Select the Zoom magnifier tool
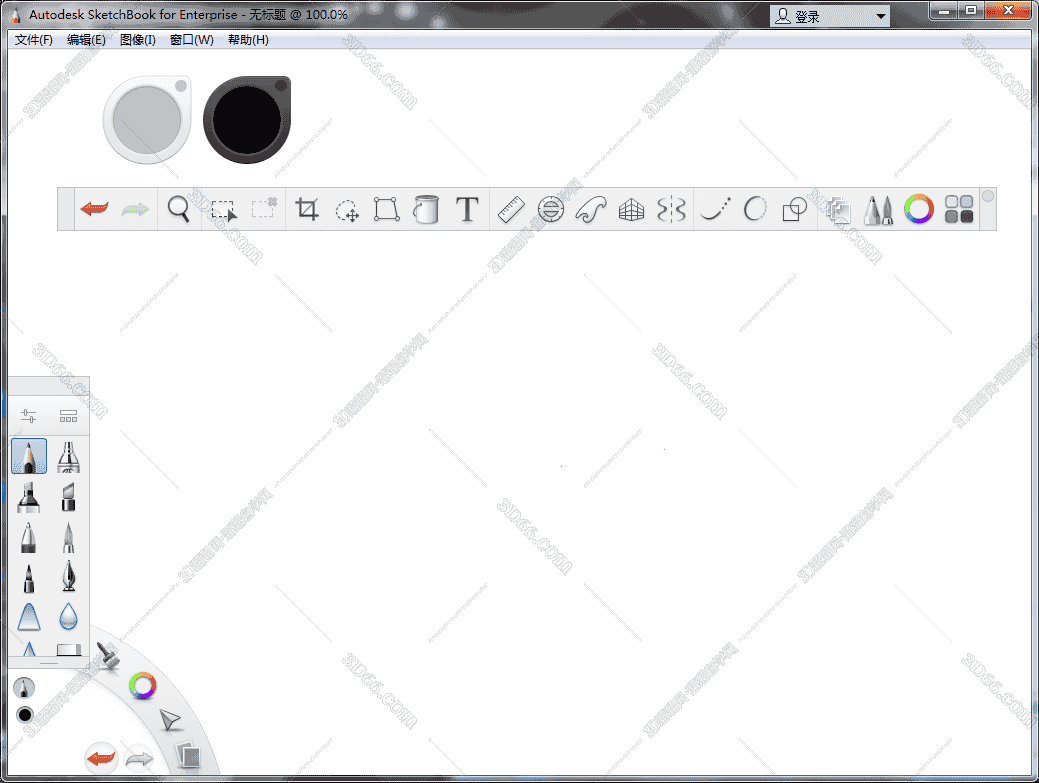 coord(179,210)
